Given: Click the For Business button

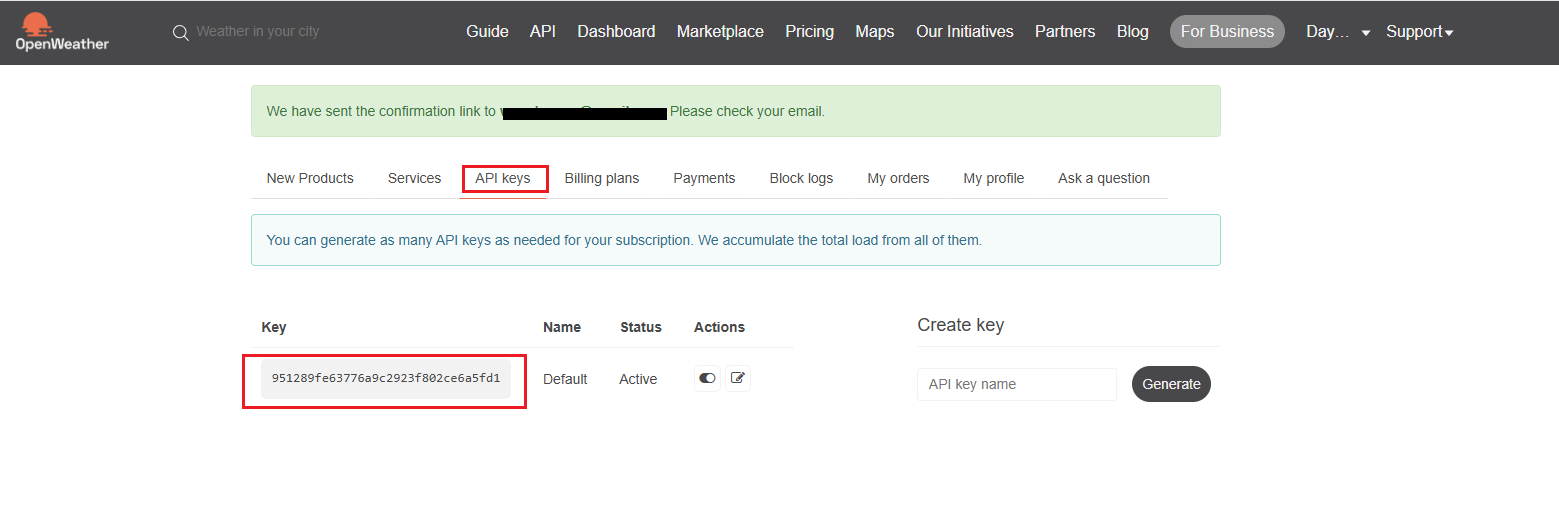Looking at the screenshot, I should coord(1227,32).
